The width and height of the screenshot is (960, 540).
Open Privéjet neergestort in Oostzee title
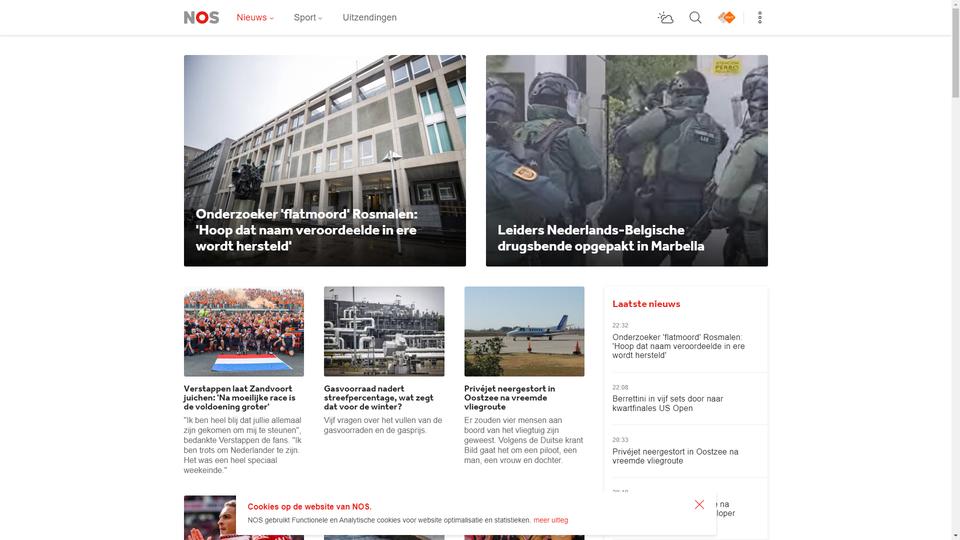(x=509, y=397)
